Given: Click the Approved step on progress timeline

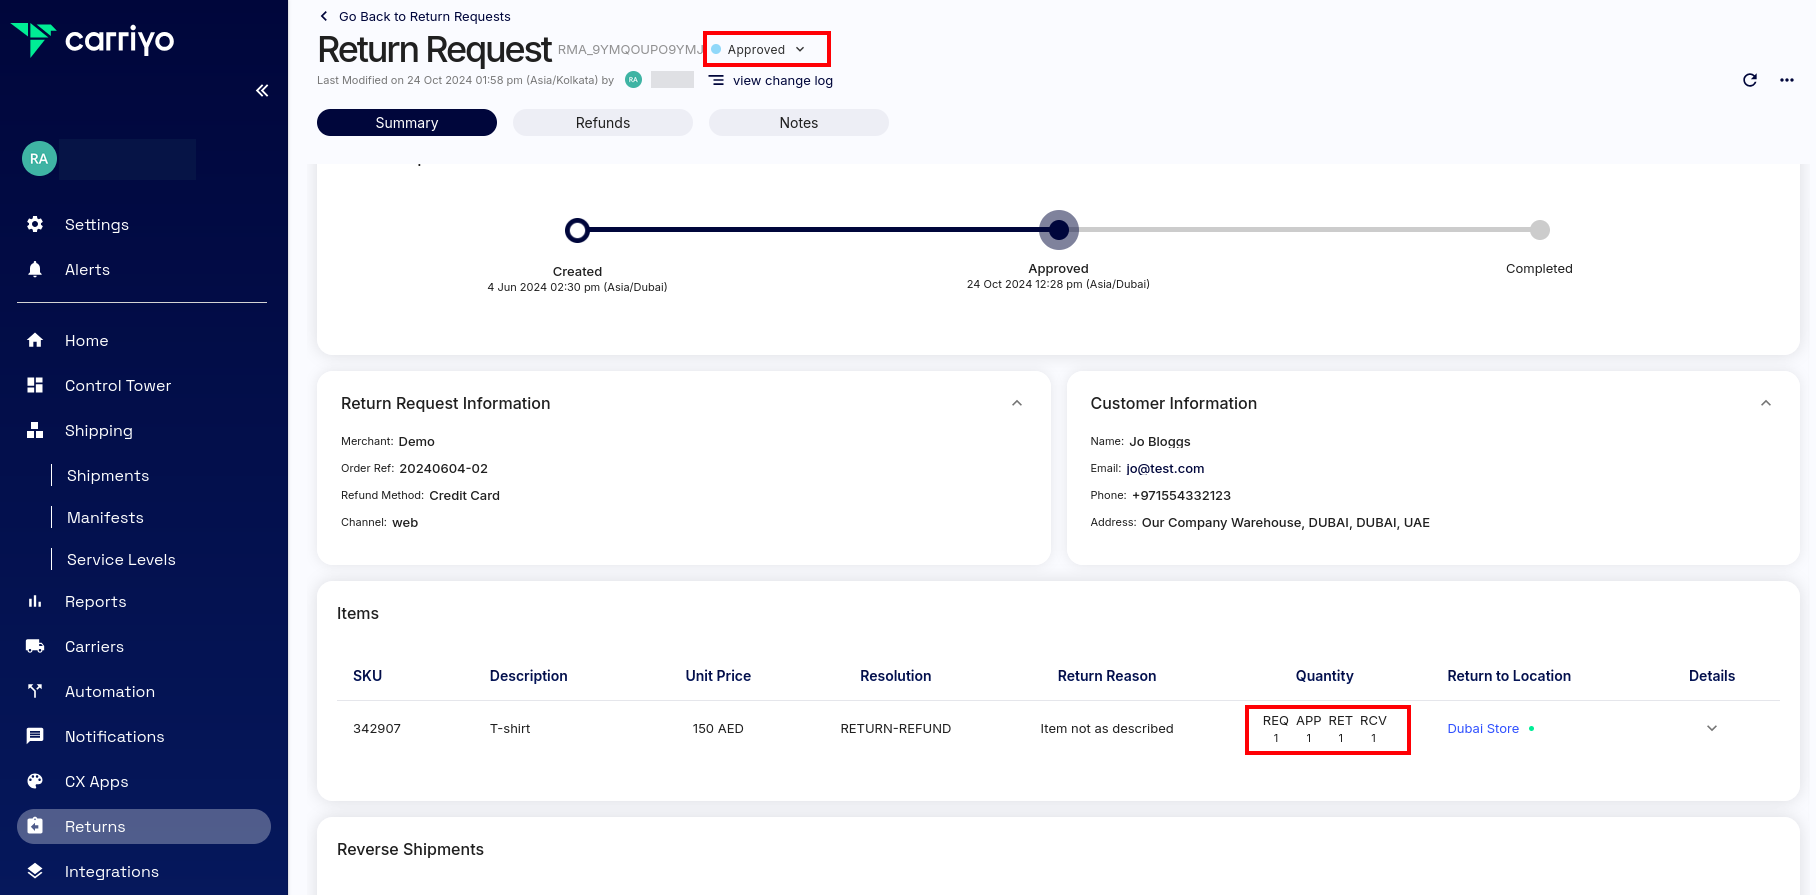Looking at the screenshot, I should (1058, 230).
